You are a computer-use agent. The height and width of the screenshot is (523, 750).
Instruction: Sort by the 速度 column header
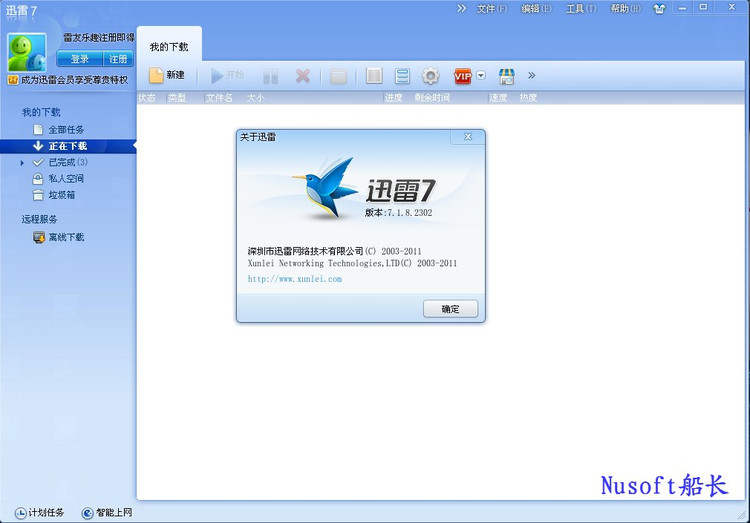click(498, 98)
